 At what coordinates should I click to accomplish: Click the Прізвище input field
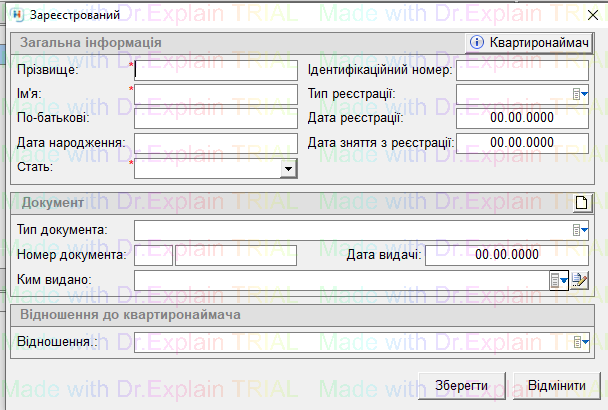click(217, 70)
